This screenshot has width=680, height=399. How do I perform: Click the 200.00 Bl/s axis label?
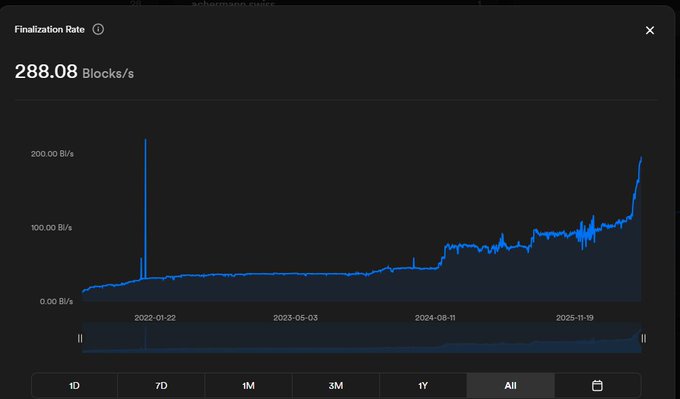(x=52, y=154)
